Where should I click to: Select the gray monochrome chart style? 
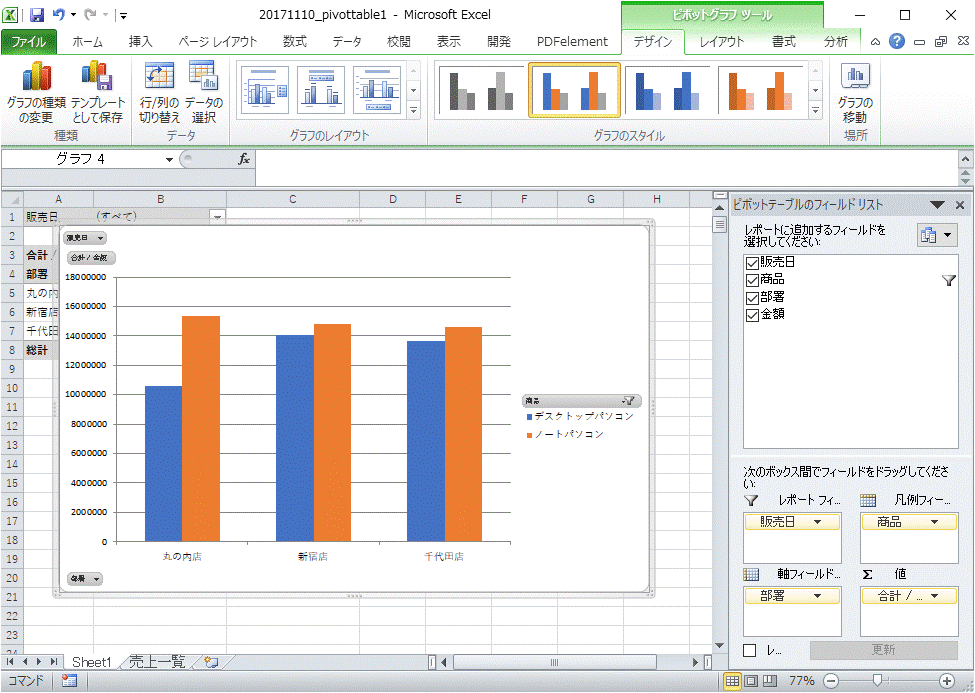pyautogui.click(x=479, y=90)
